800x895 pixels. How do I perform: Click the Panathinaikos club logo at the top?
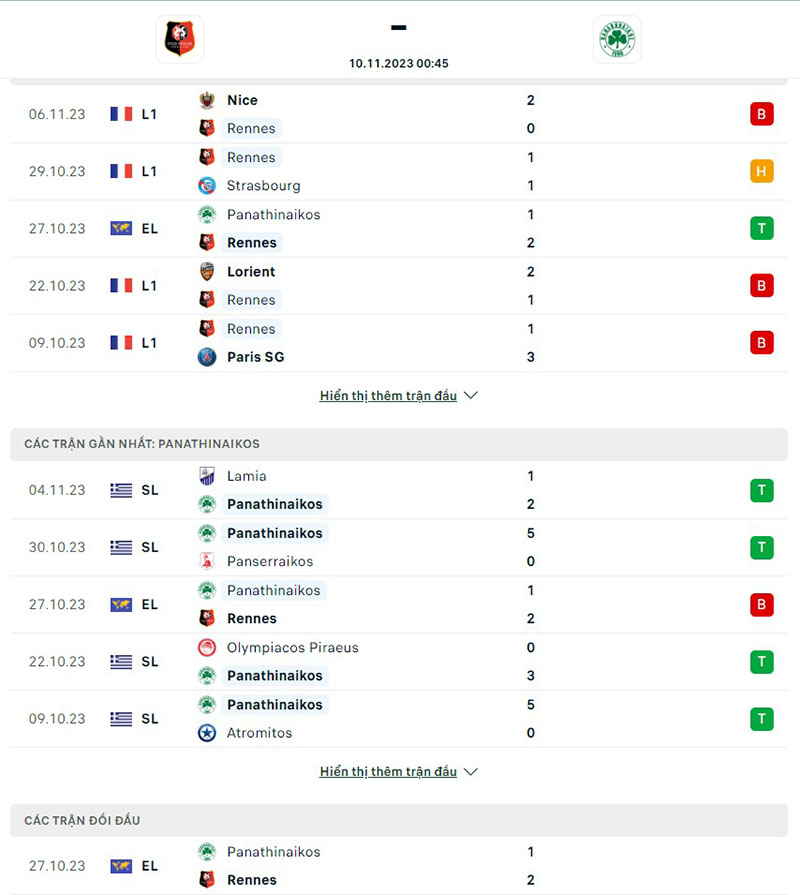[617, 40]
